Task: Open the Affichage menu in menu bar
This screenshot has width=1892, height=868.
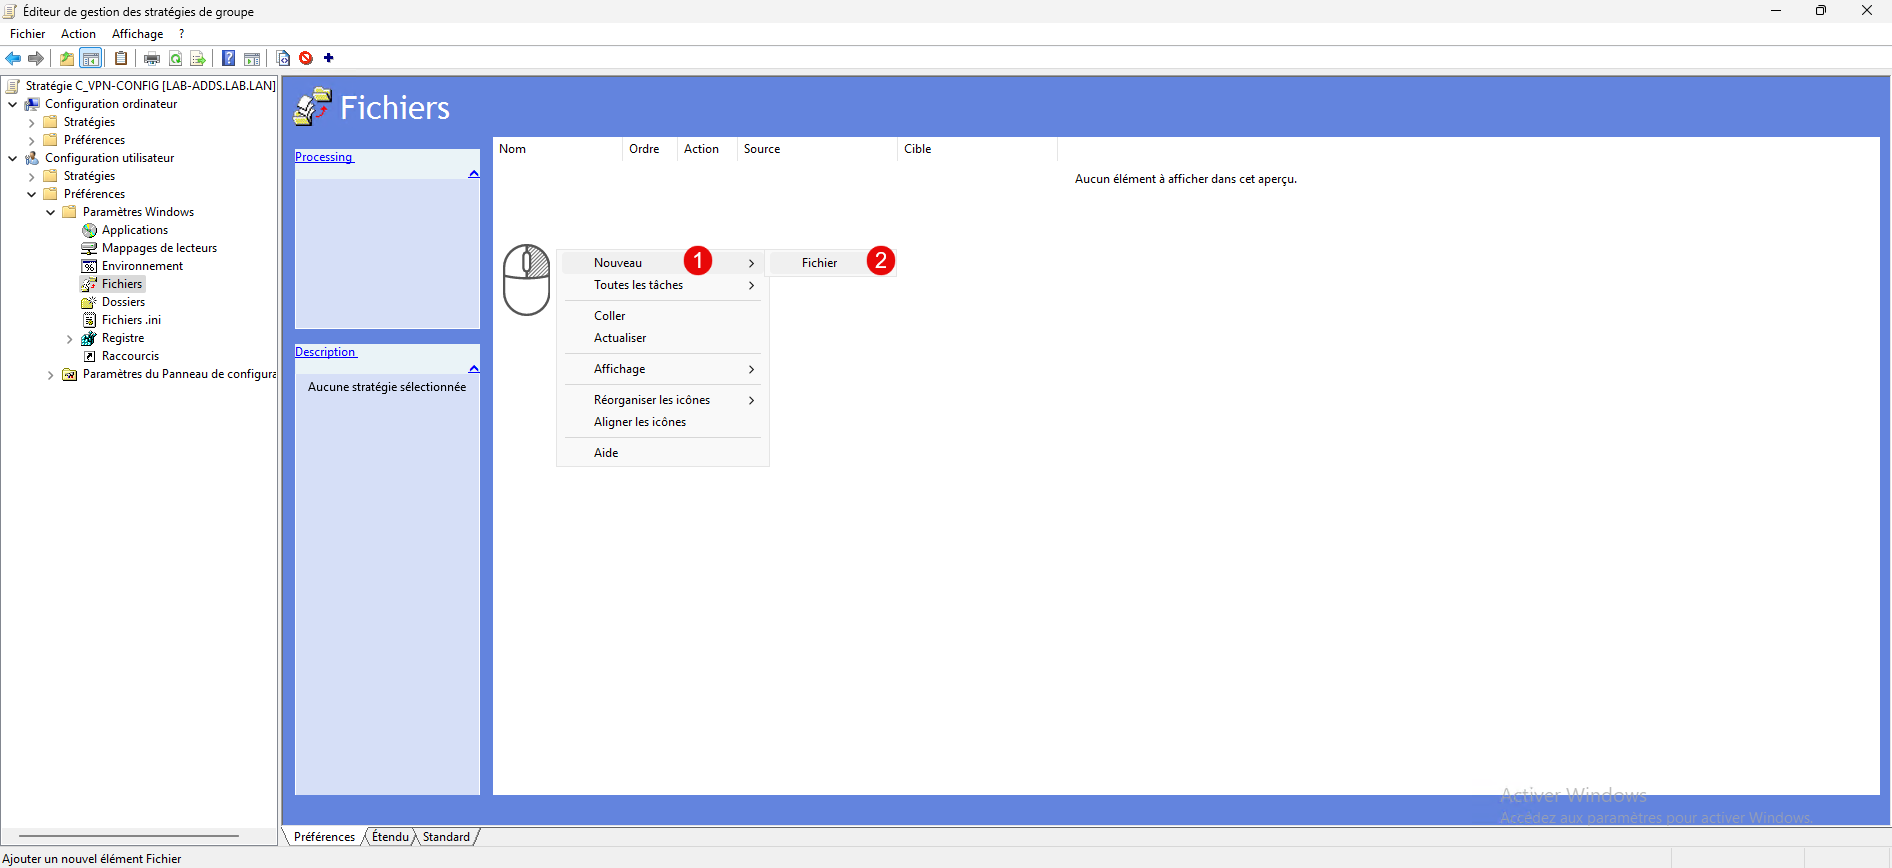Action: pyautogui.click(x=137, y=34)
